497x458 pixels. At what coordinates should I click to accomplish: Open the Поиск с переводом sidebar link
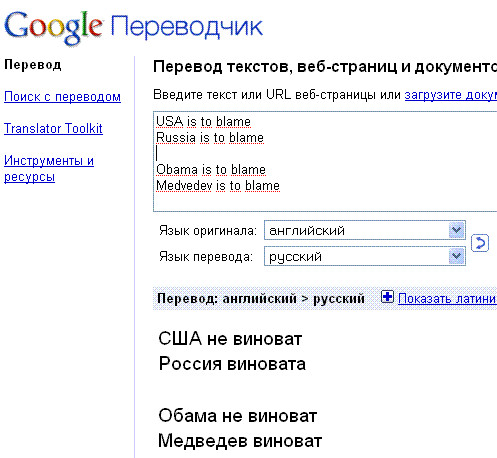[x=62, y=97]
